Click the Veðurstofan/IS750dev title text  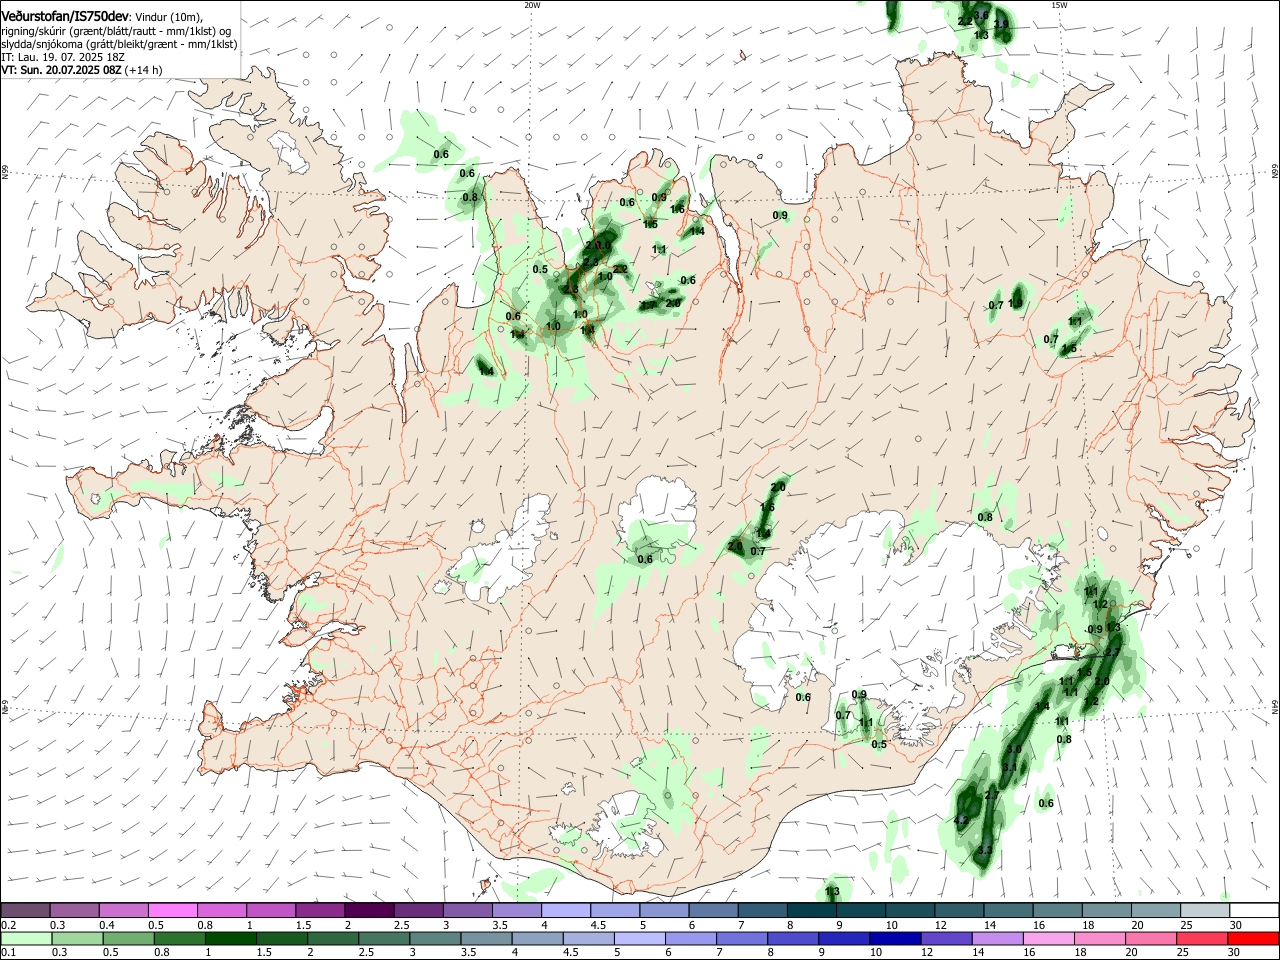(x=65, y=15)
